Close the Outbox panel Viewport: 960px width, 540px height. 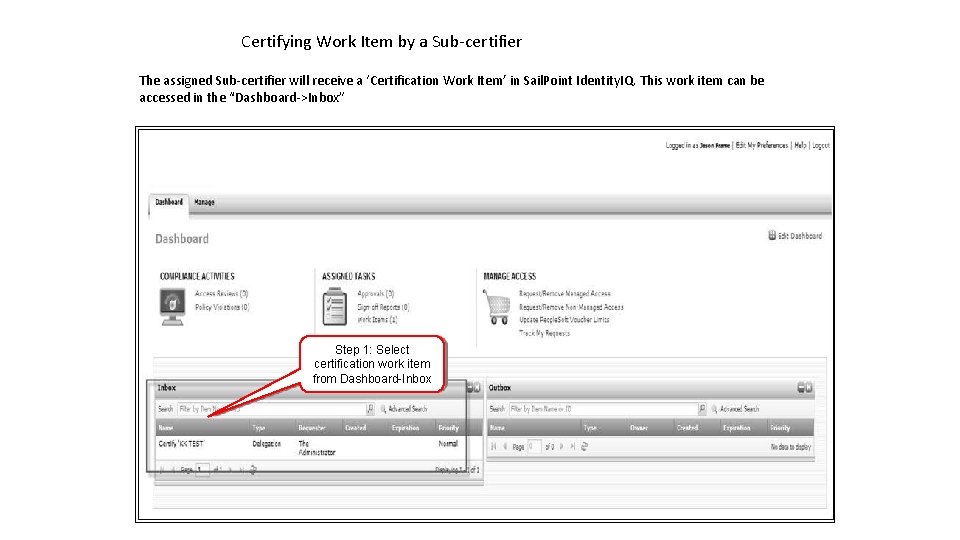[809, 388]
